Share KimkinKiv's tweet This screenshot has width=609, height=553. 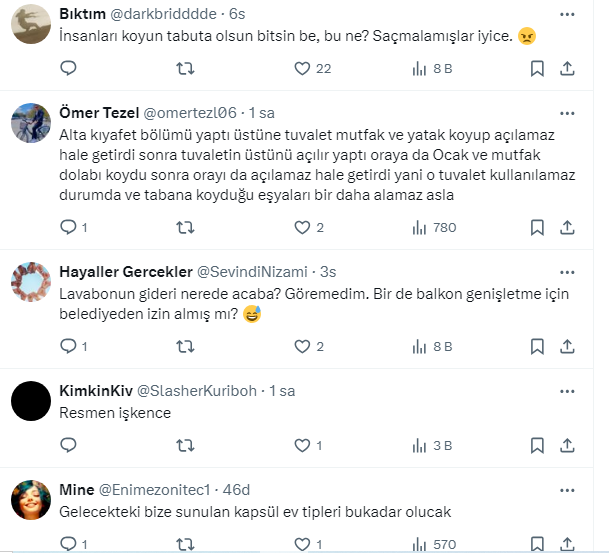(x=567, y=446)
